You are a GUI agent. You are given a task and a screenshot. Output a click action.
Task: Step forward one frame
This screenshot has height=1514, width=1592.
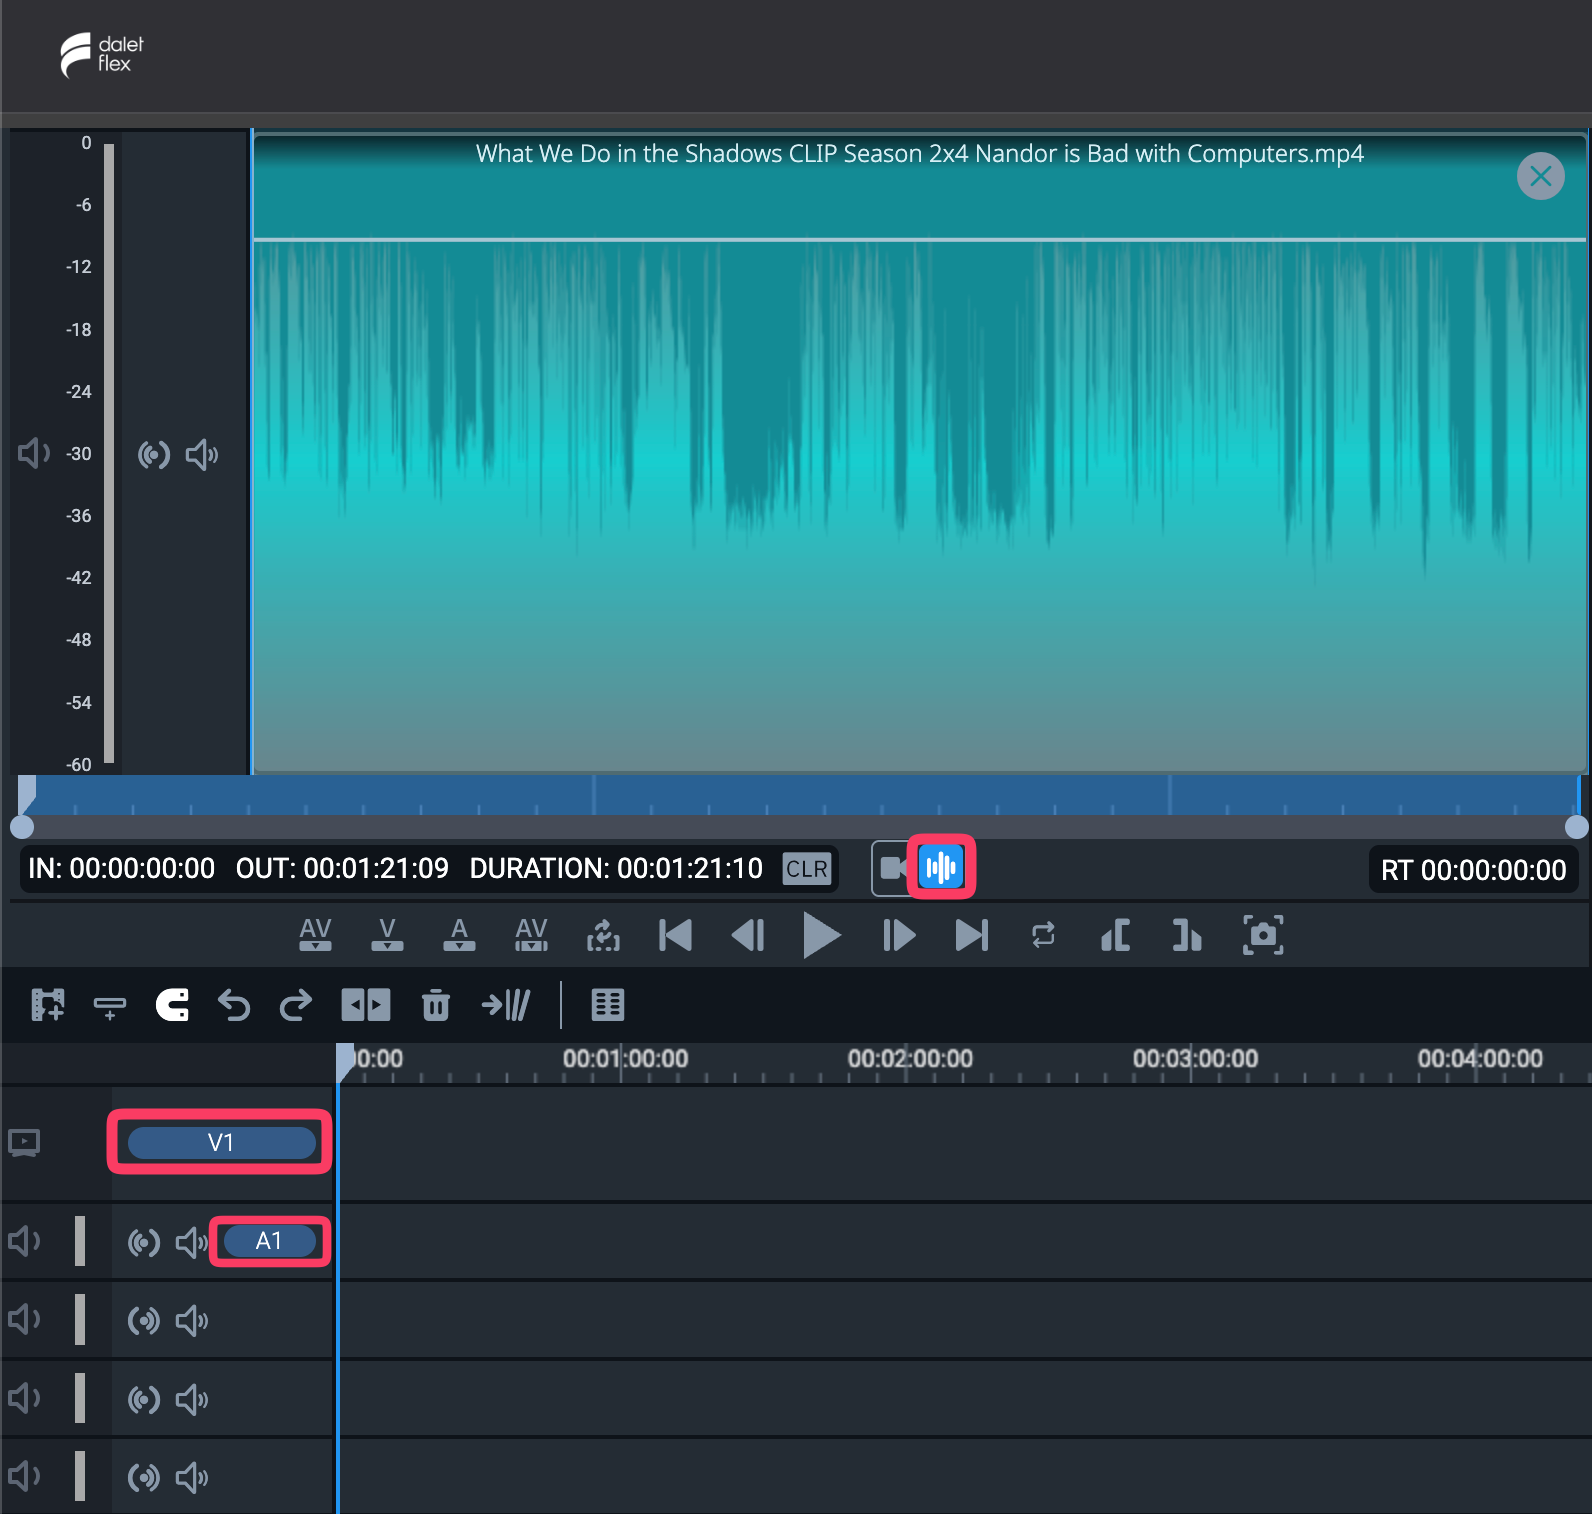pyautogui.click(x=898, y=935)
